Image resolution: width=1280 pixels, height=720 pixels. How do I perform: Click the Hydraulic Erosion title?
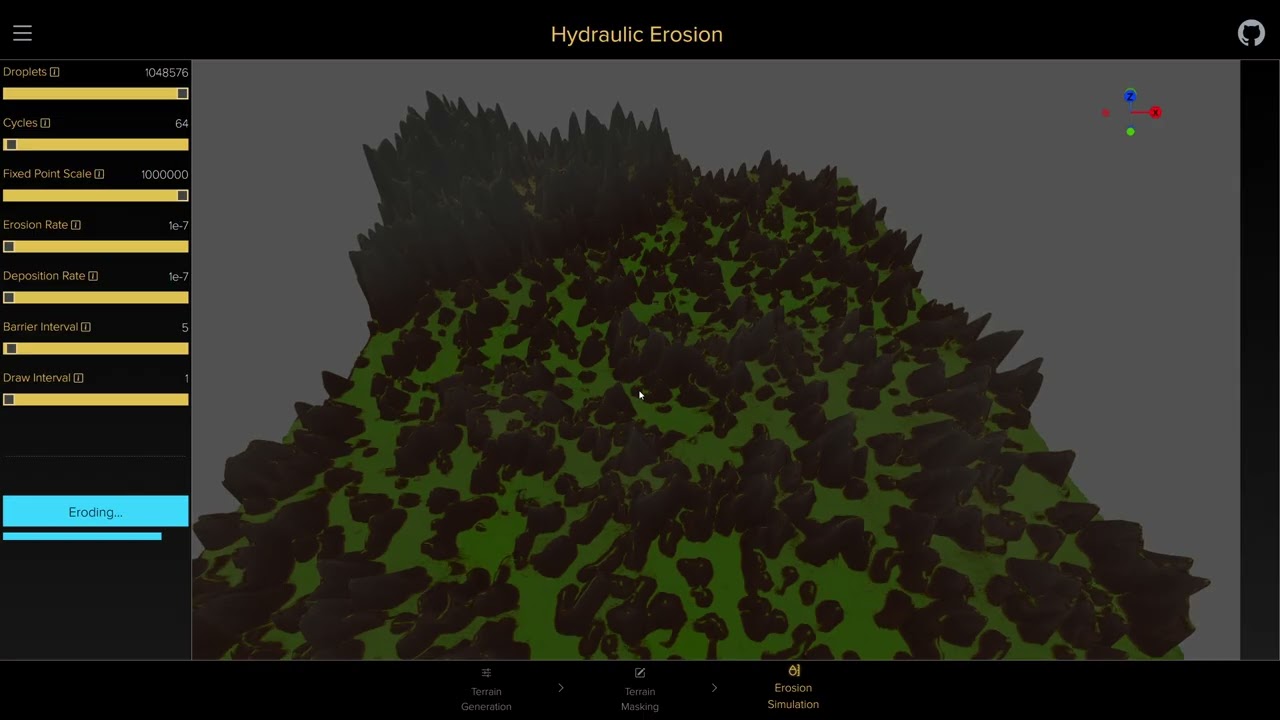(x=637, y=34)
